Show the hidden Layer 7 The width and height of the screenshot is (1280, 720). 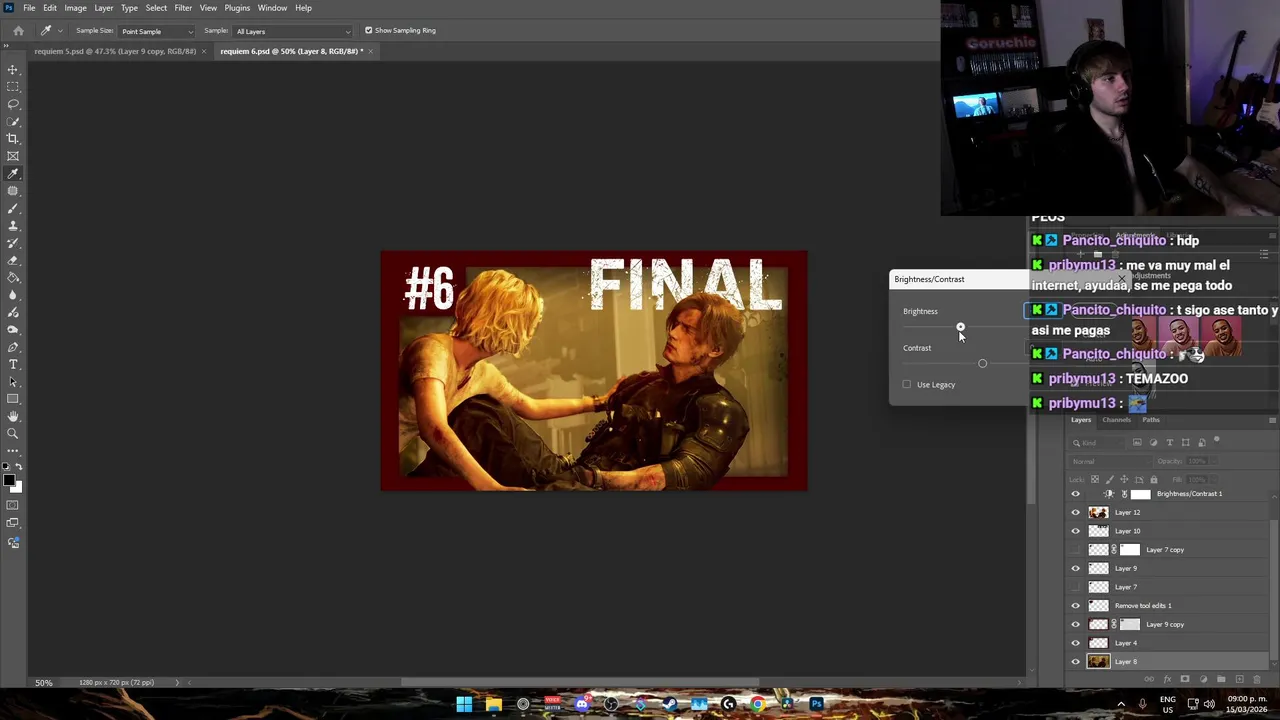click(1076, 587)
